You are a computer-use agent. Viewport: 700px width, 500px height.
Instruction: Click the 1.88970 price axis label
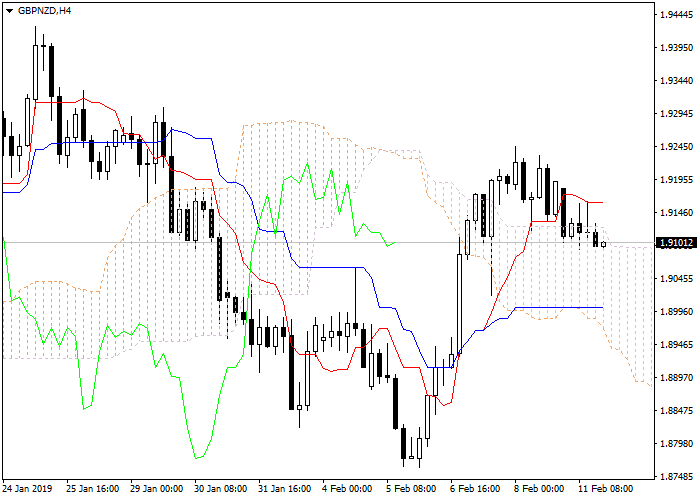click(677, 378)
